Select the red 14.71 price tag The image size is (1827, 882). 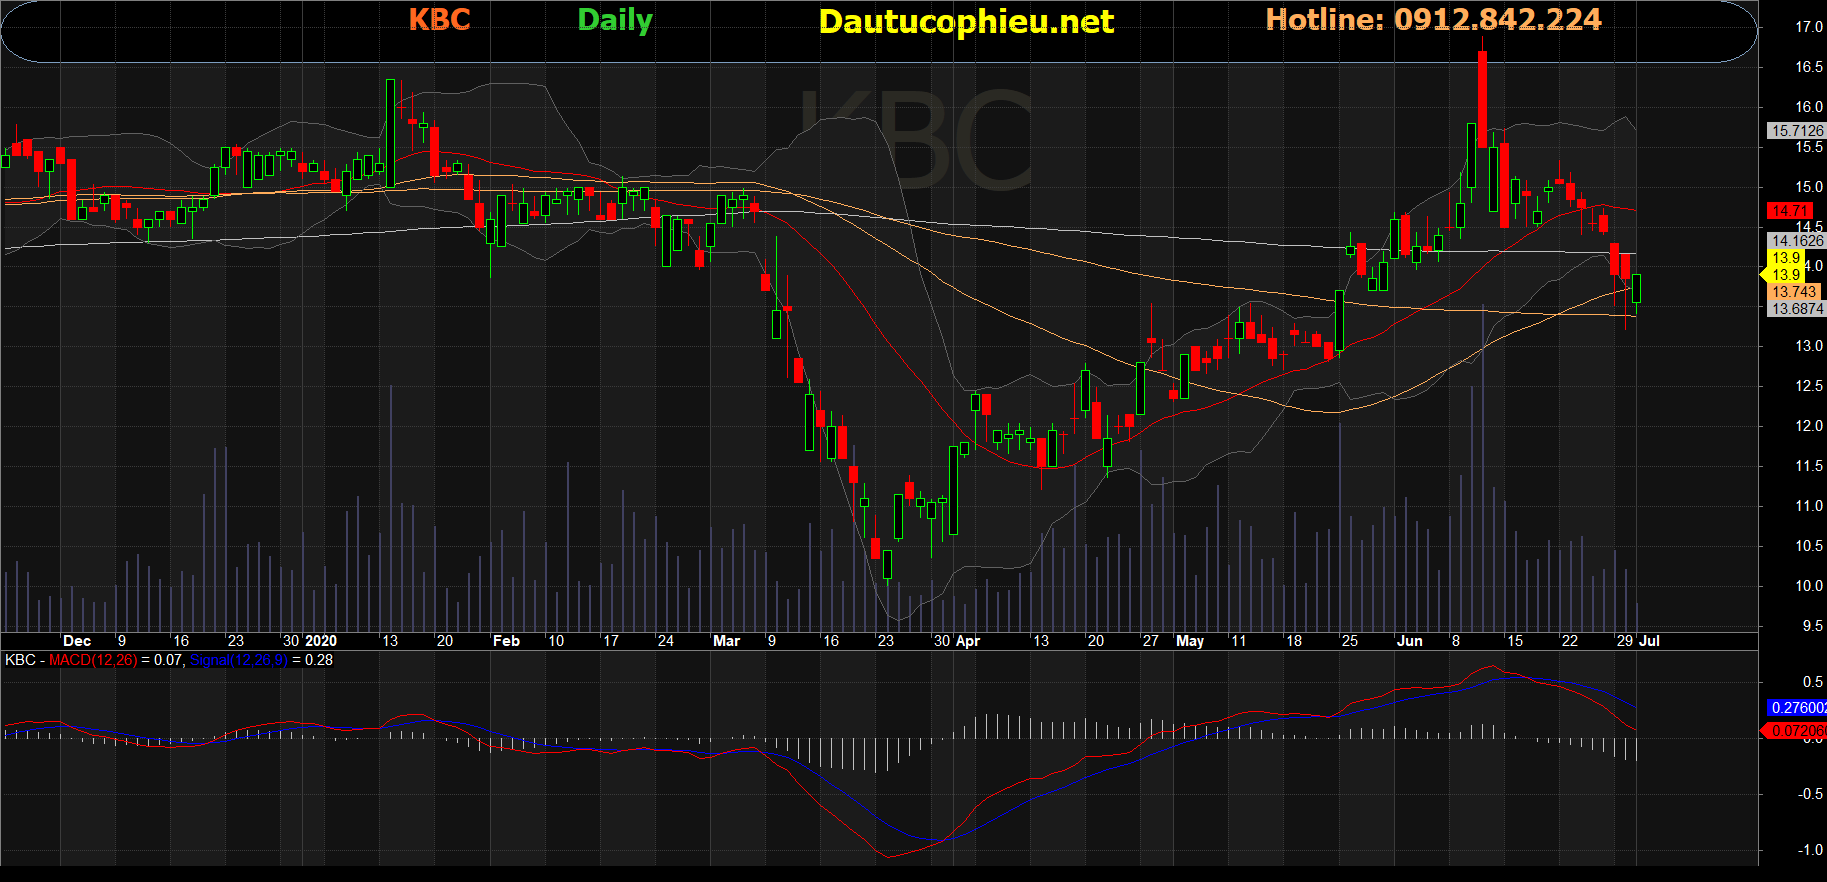[1789, 211]
